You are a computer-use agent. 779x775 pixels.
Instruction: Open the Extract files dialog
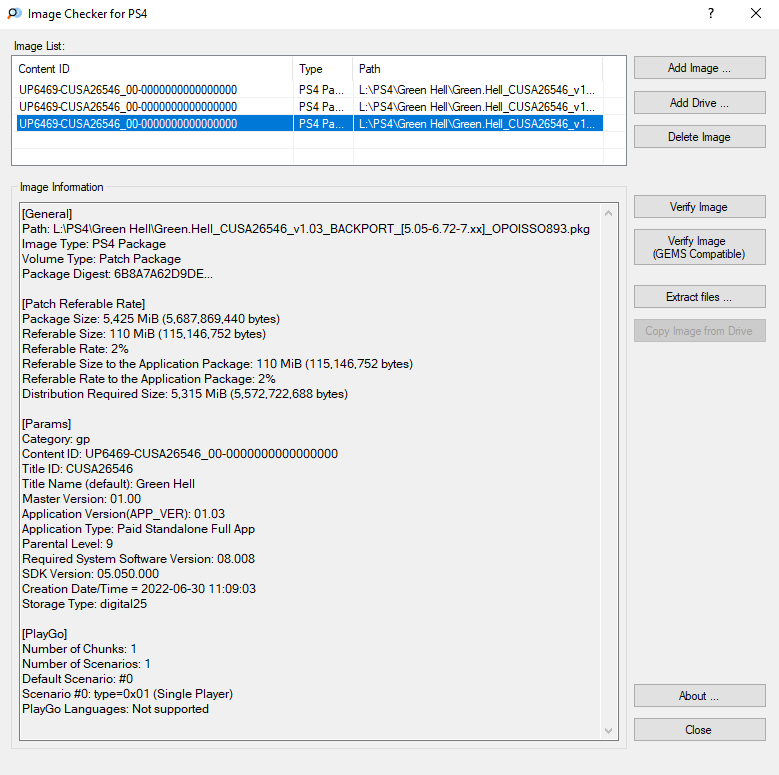pos(700,297)
